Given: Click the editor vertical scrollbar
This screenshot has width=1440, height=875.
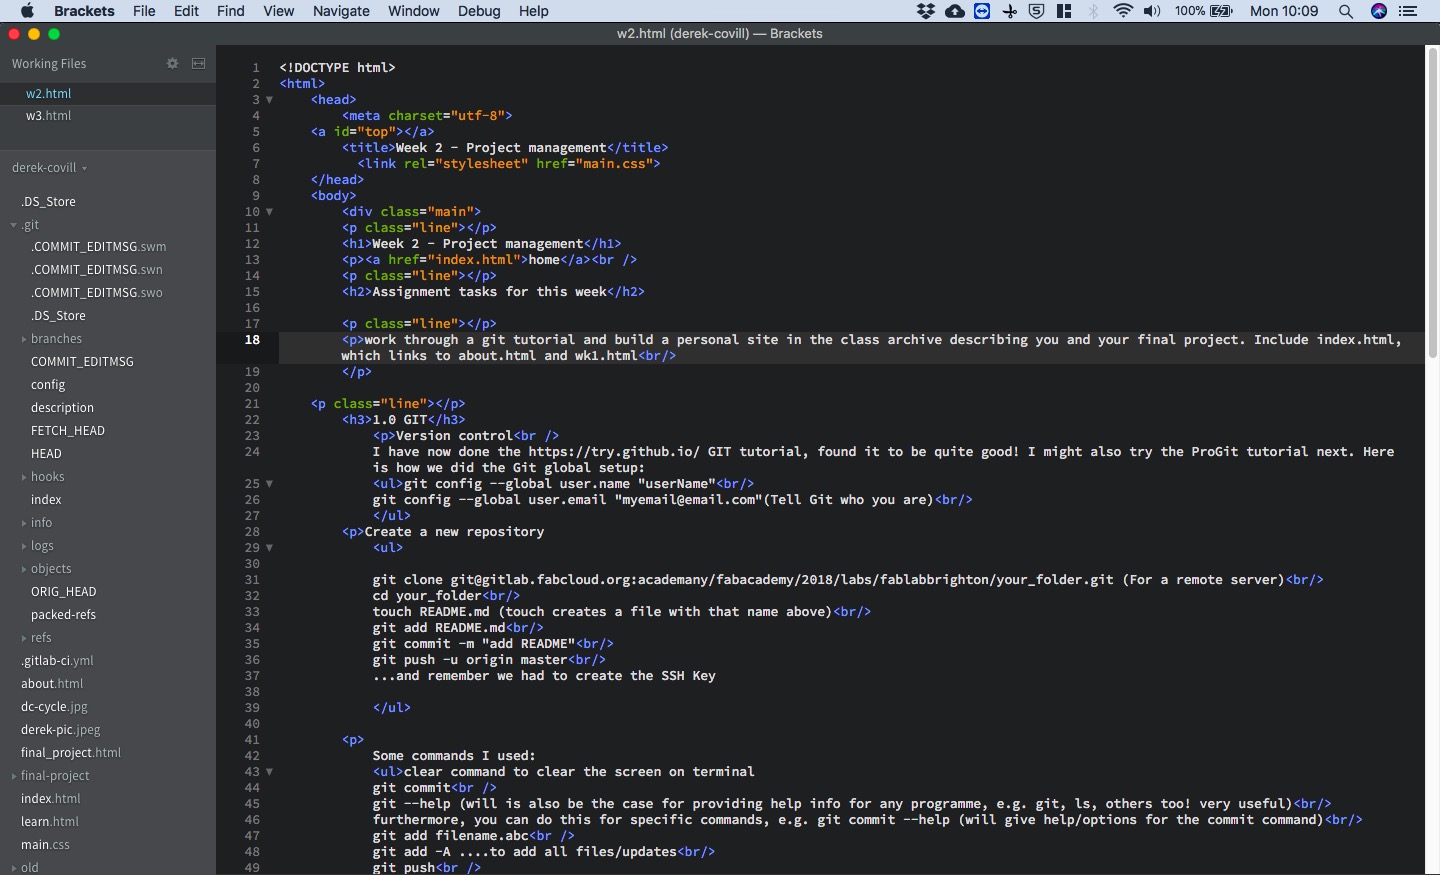Looking at the screenshot, I should [x=1432, y=200].
